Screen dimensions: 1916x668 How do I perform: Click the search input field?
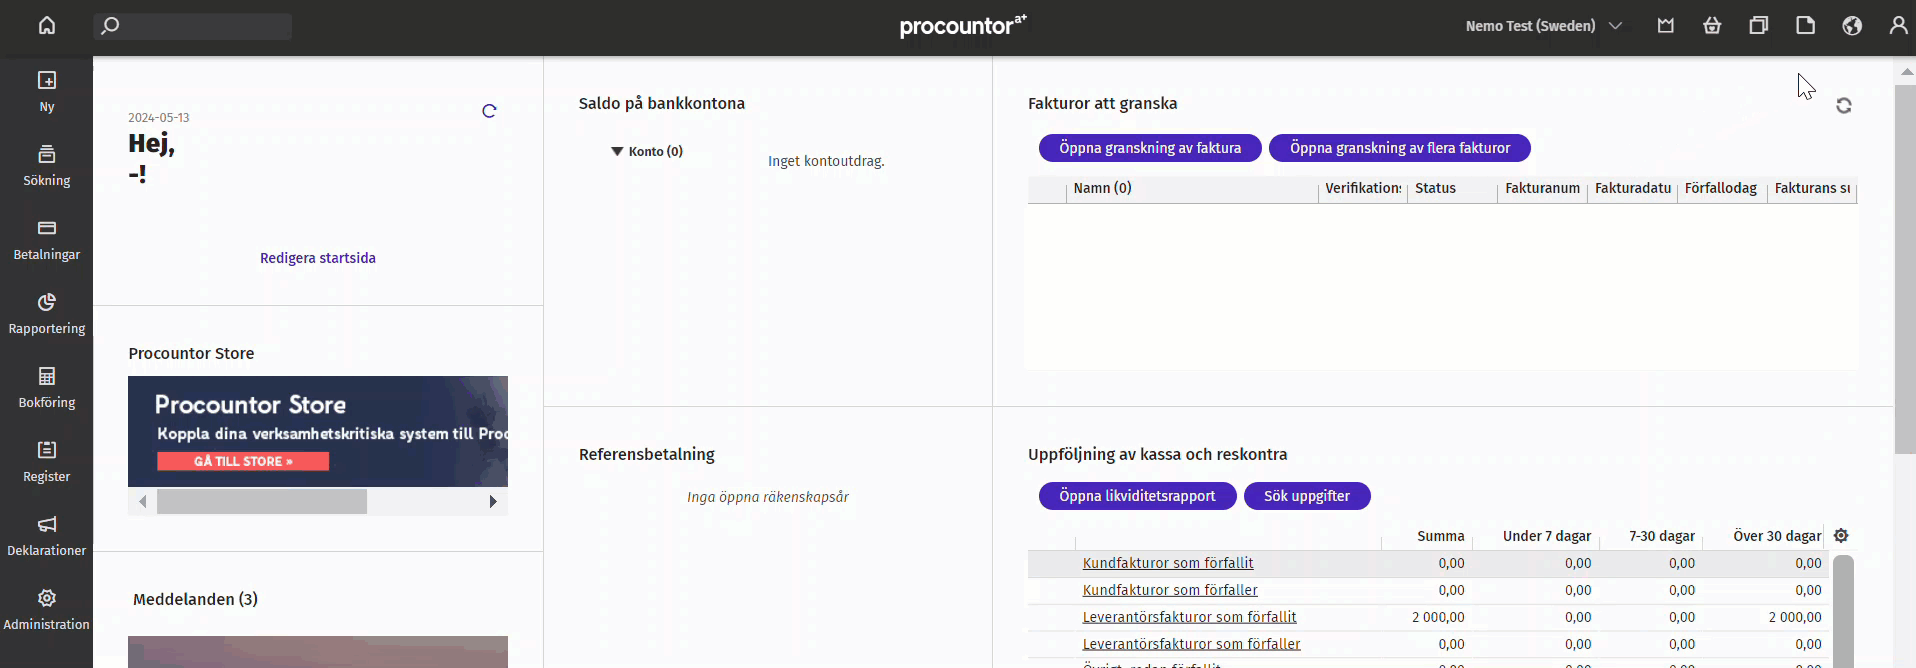coord(193,26)
